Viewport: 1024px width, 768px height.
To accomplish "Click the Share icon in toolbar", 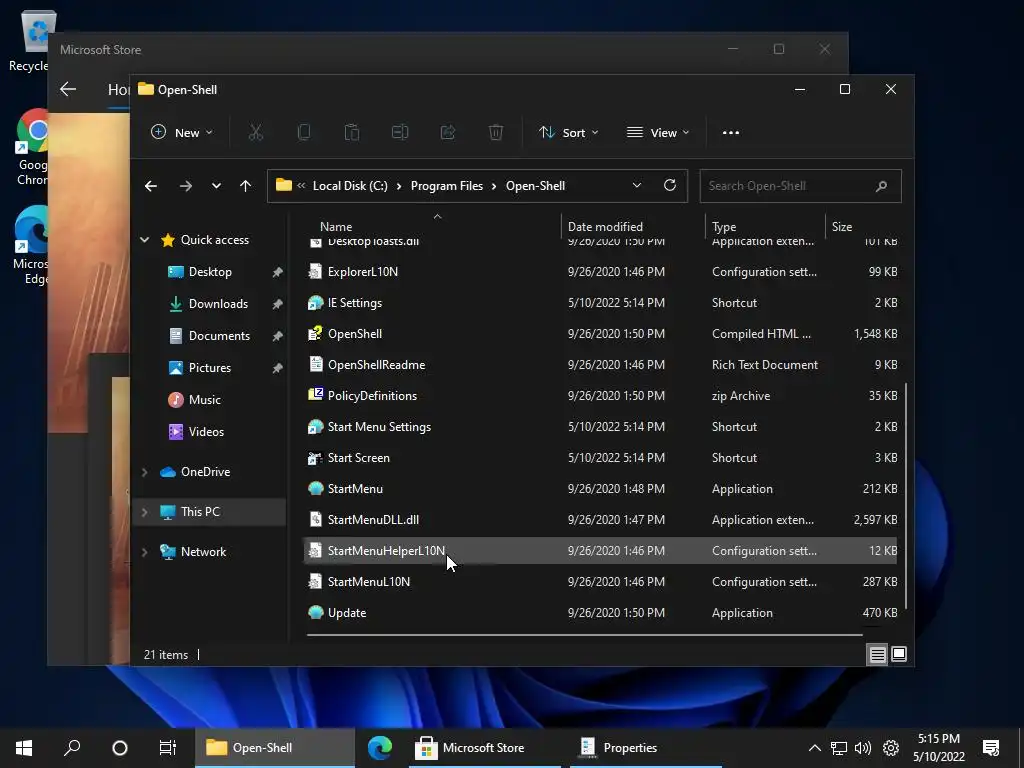I will pos(448,133).
